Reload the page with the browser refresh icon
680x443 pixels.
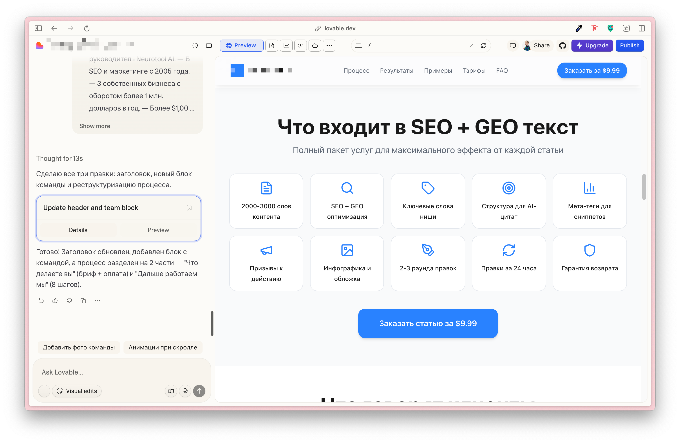86,28
